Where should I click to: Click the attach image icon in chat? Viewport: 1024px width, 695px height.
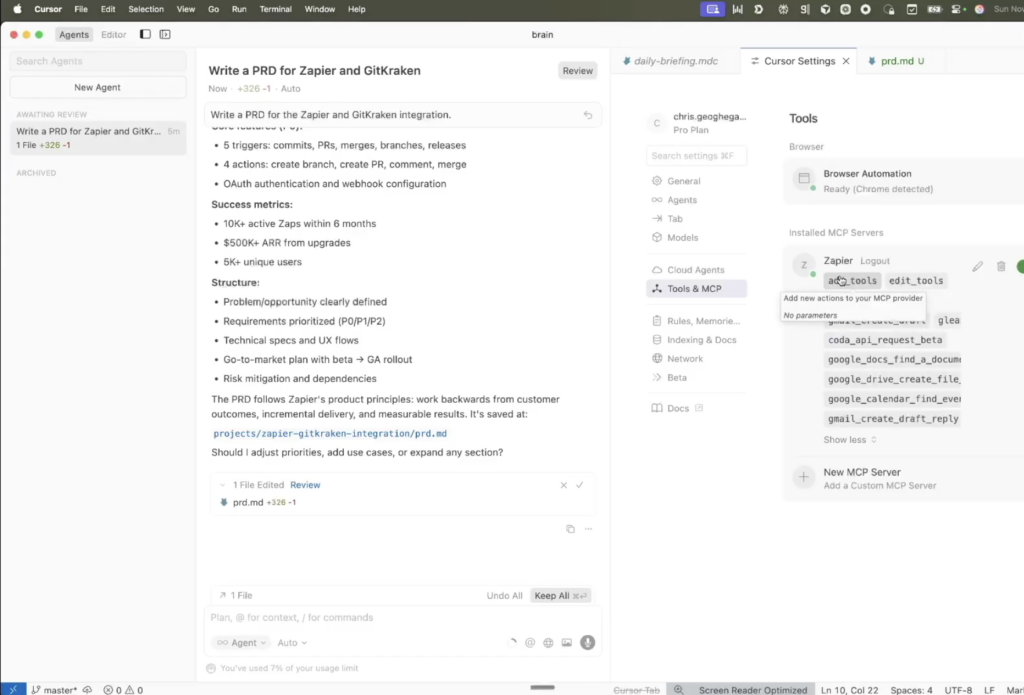point(567,643)
